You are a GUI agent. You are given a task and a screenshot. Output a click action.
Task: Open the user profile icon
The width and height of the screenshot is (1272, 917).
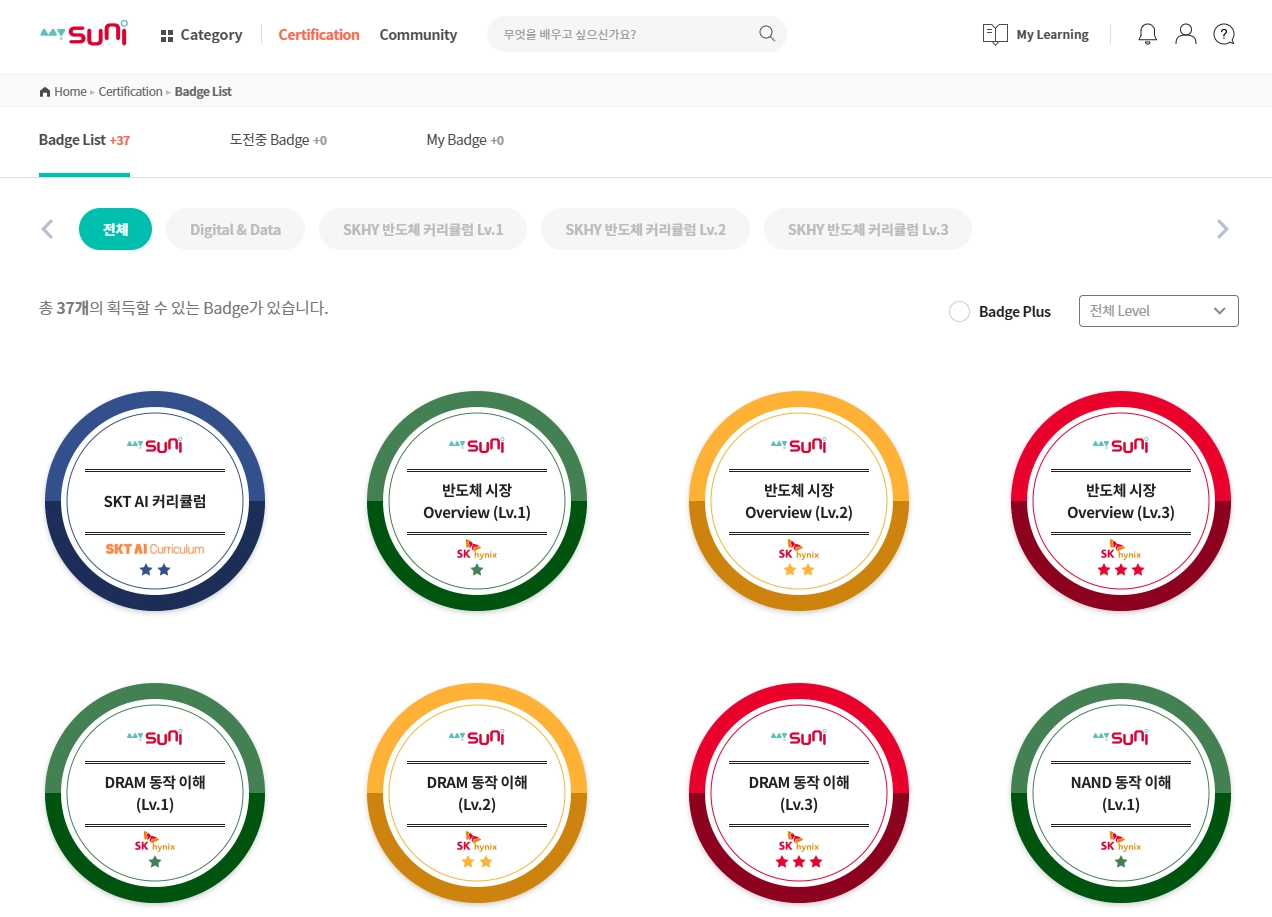(x=1186, y=34)
